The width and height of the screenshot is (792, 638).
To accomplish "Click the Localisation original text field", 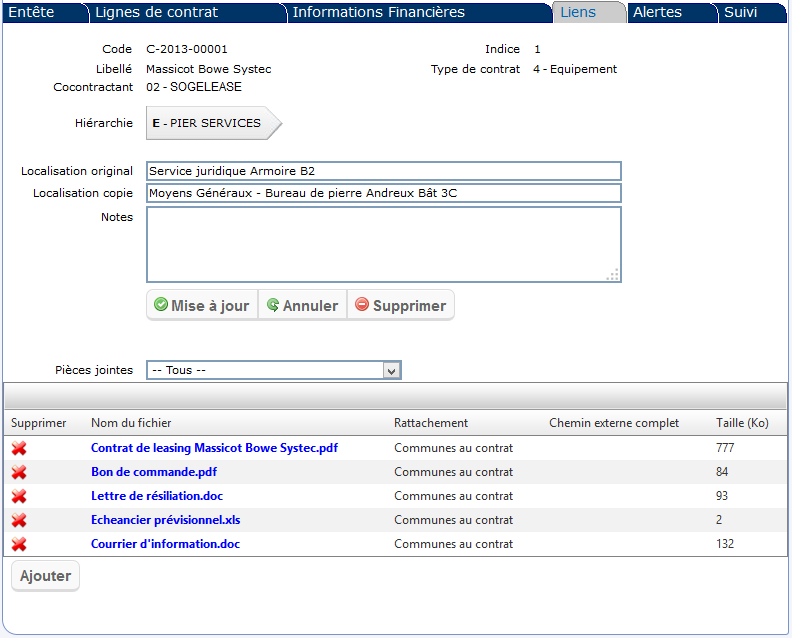I will click(x=383, y=171).
